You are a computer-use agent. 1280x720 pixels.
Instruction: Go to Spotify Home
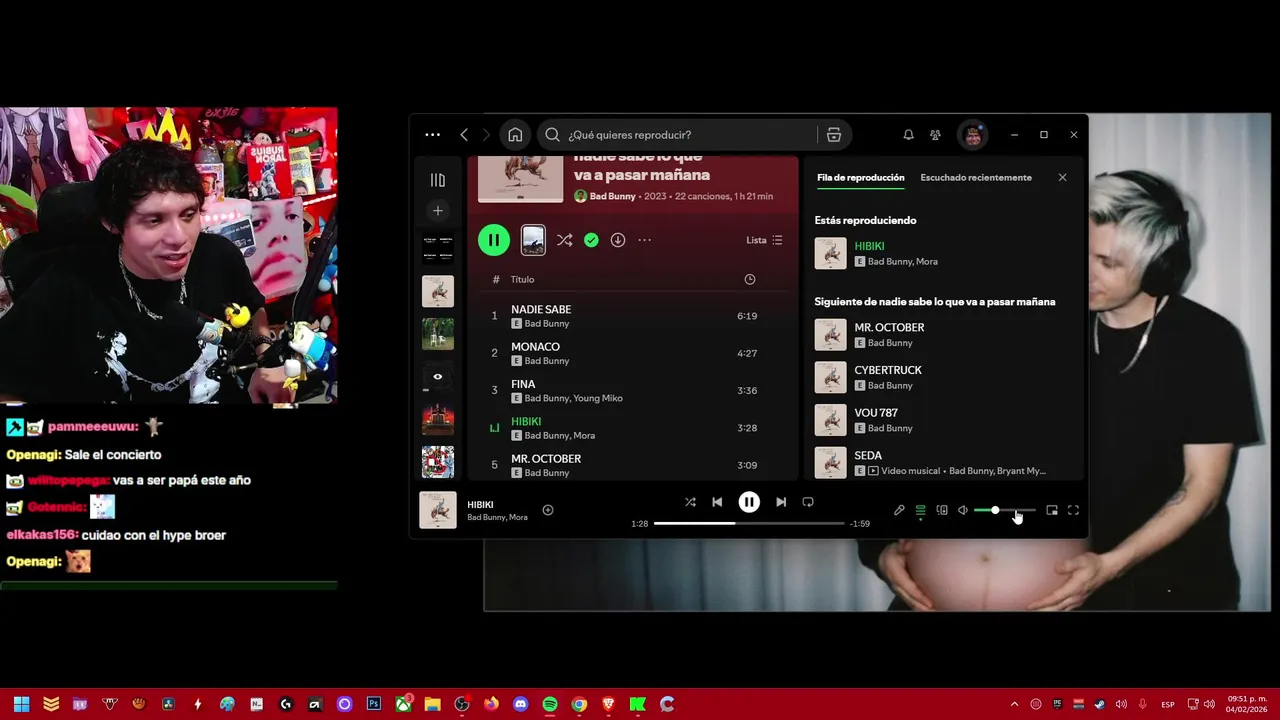click(515, 135)
